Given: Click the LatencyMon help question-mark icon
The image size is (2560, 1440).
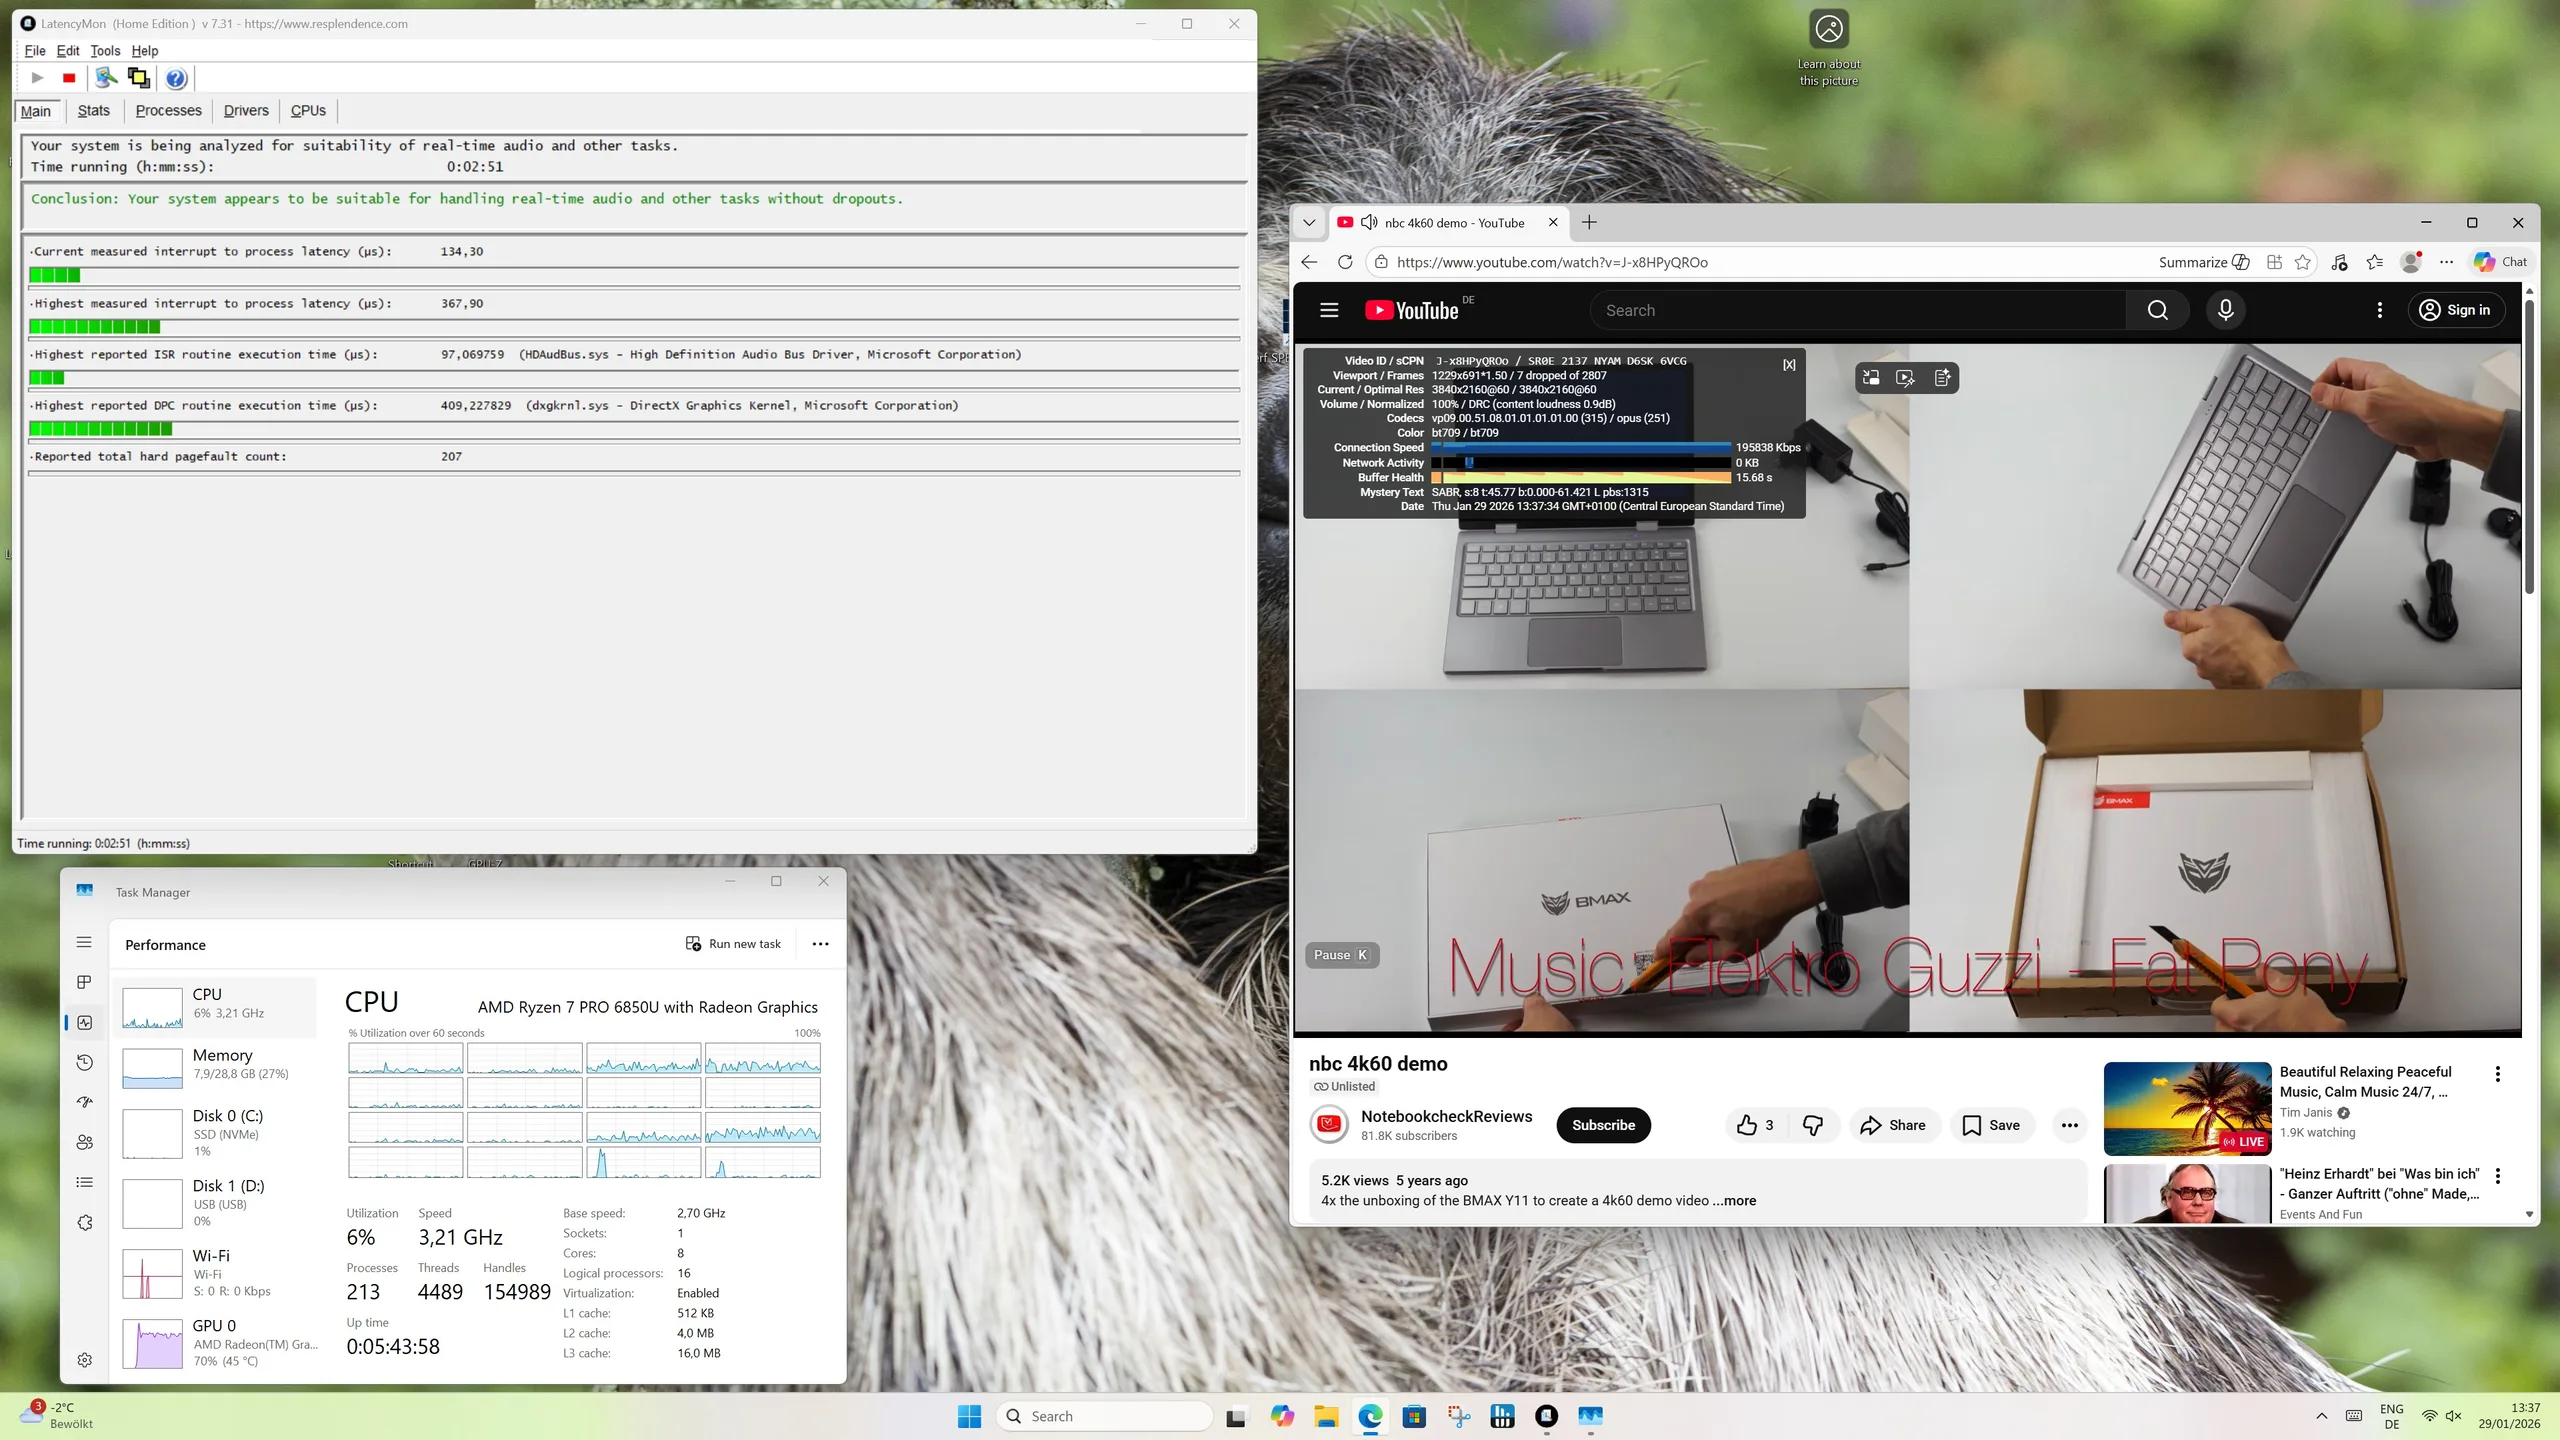Looking at the screenshot, I should (176, 78).
